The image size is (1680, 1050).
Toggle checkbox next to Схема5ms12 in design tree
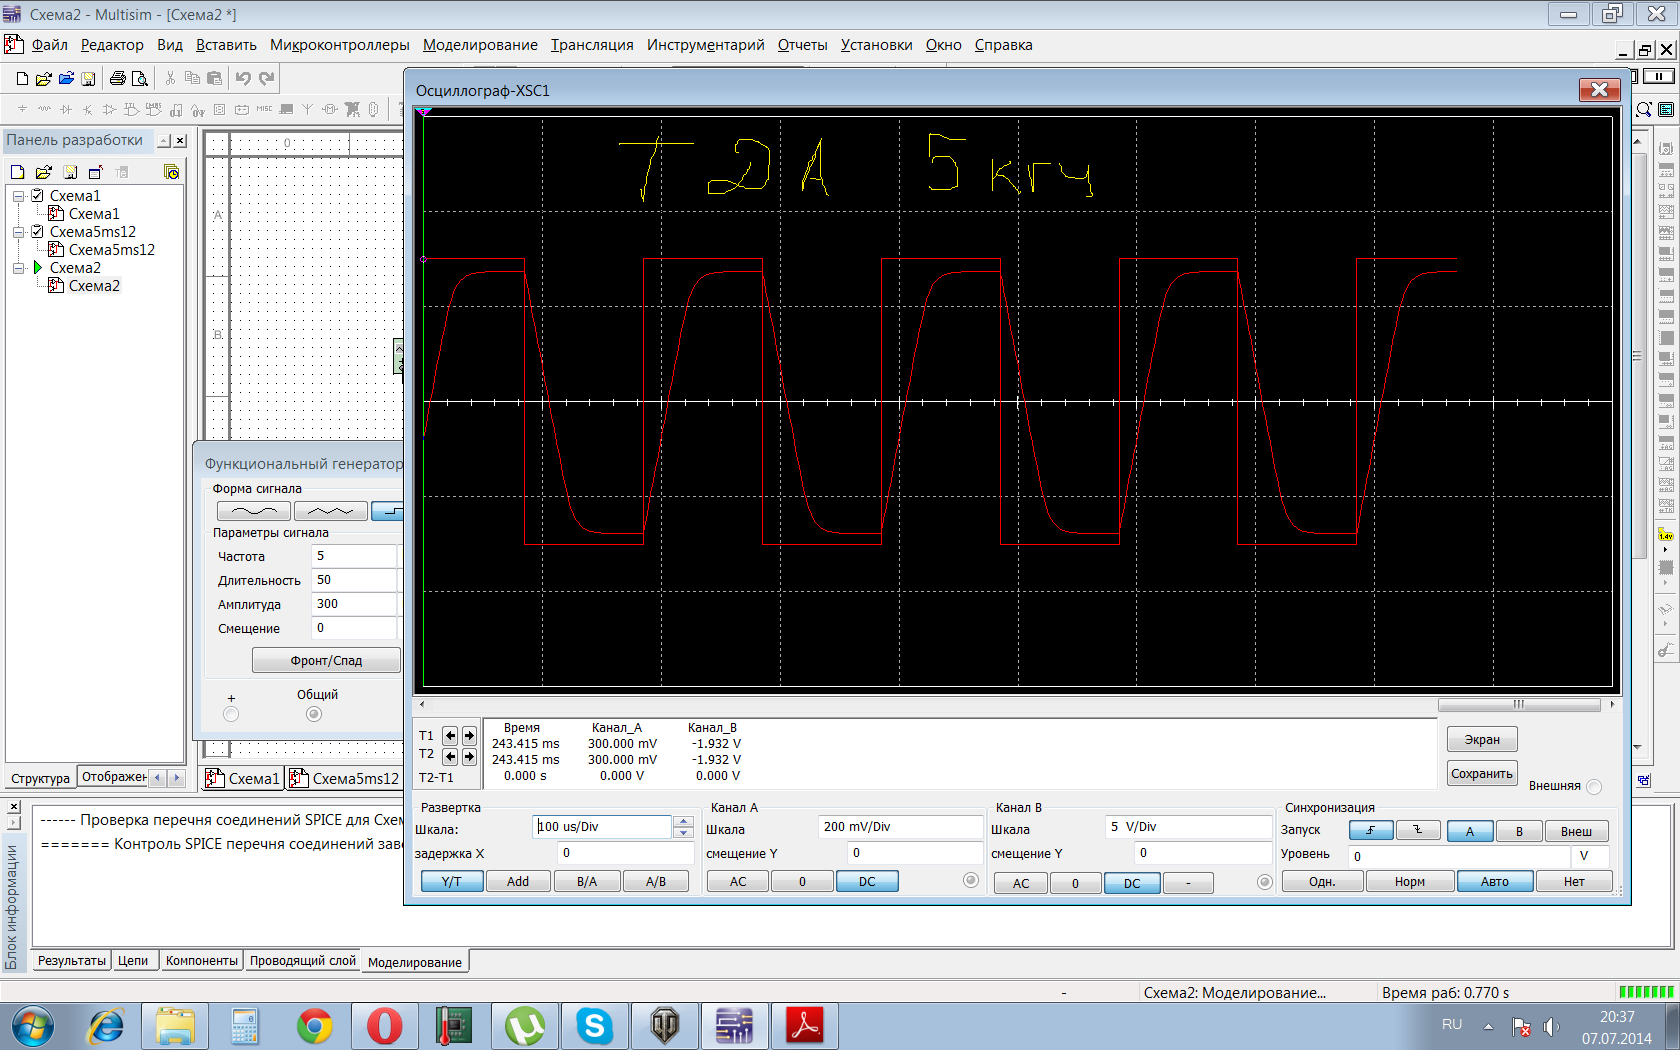37,231
